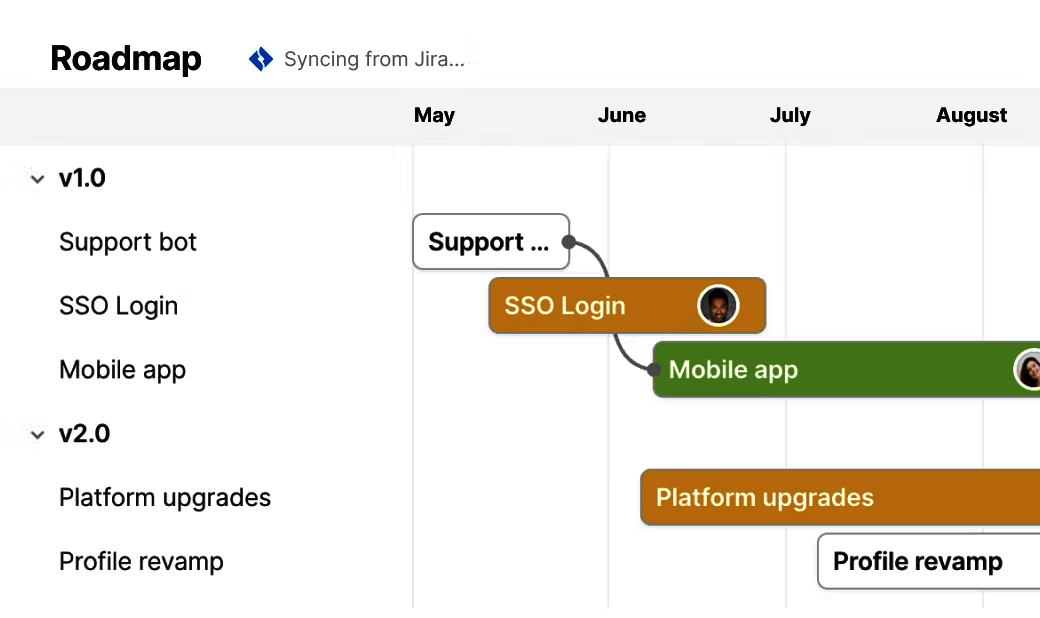Click the assignee avatar on Mobile app bar
This screenshot has width=1040, height=618.
pyautogui.click(x=1029, y=370)
